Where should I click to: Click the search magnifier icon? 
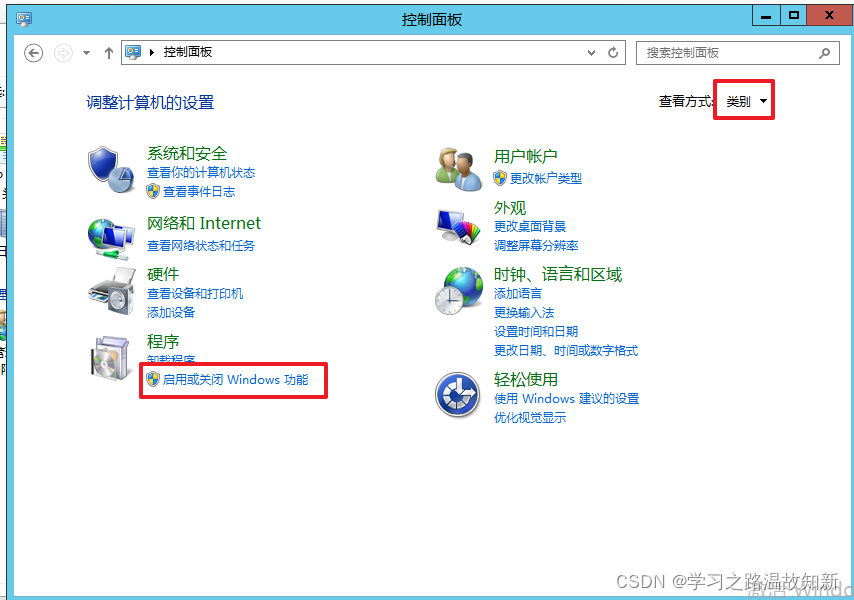825,53
